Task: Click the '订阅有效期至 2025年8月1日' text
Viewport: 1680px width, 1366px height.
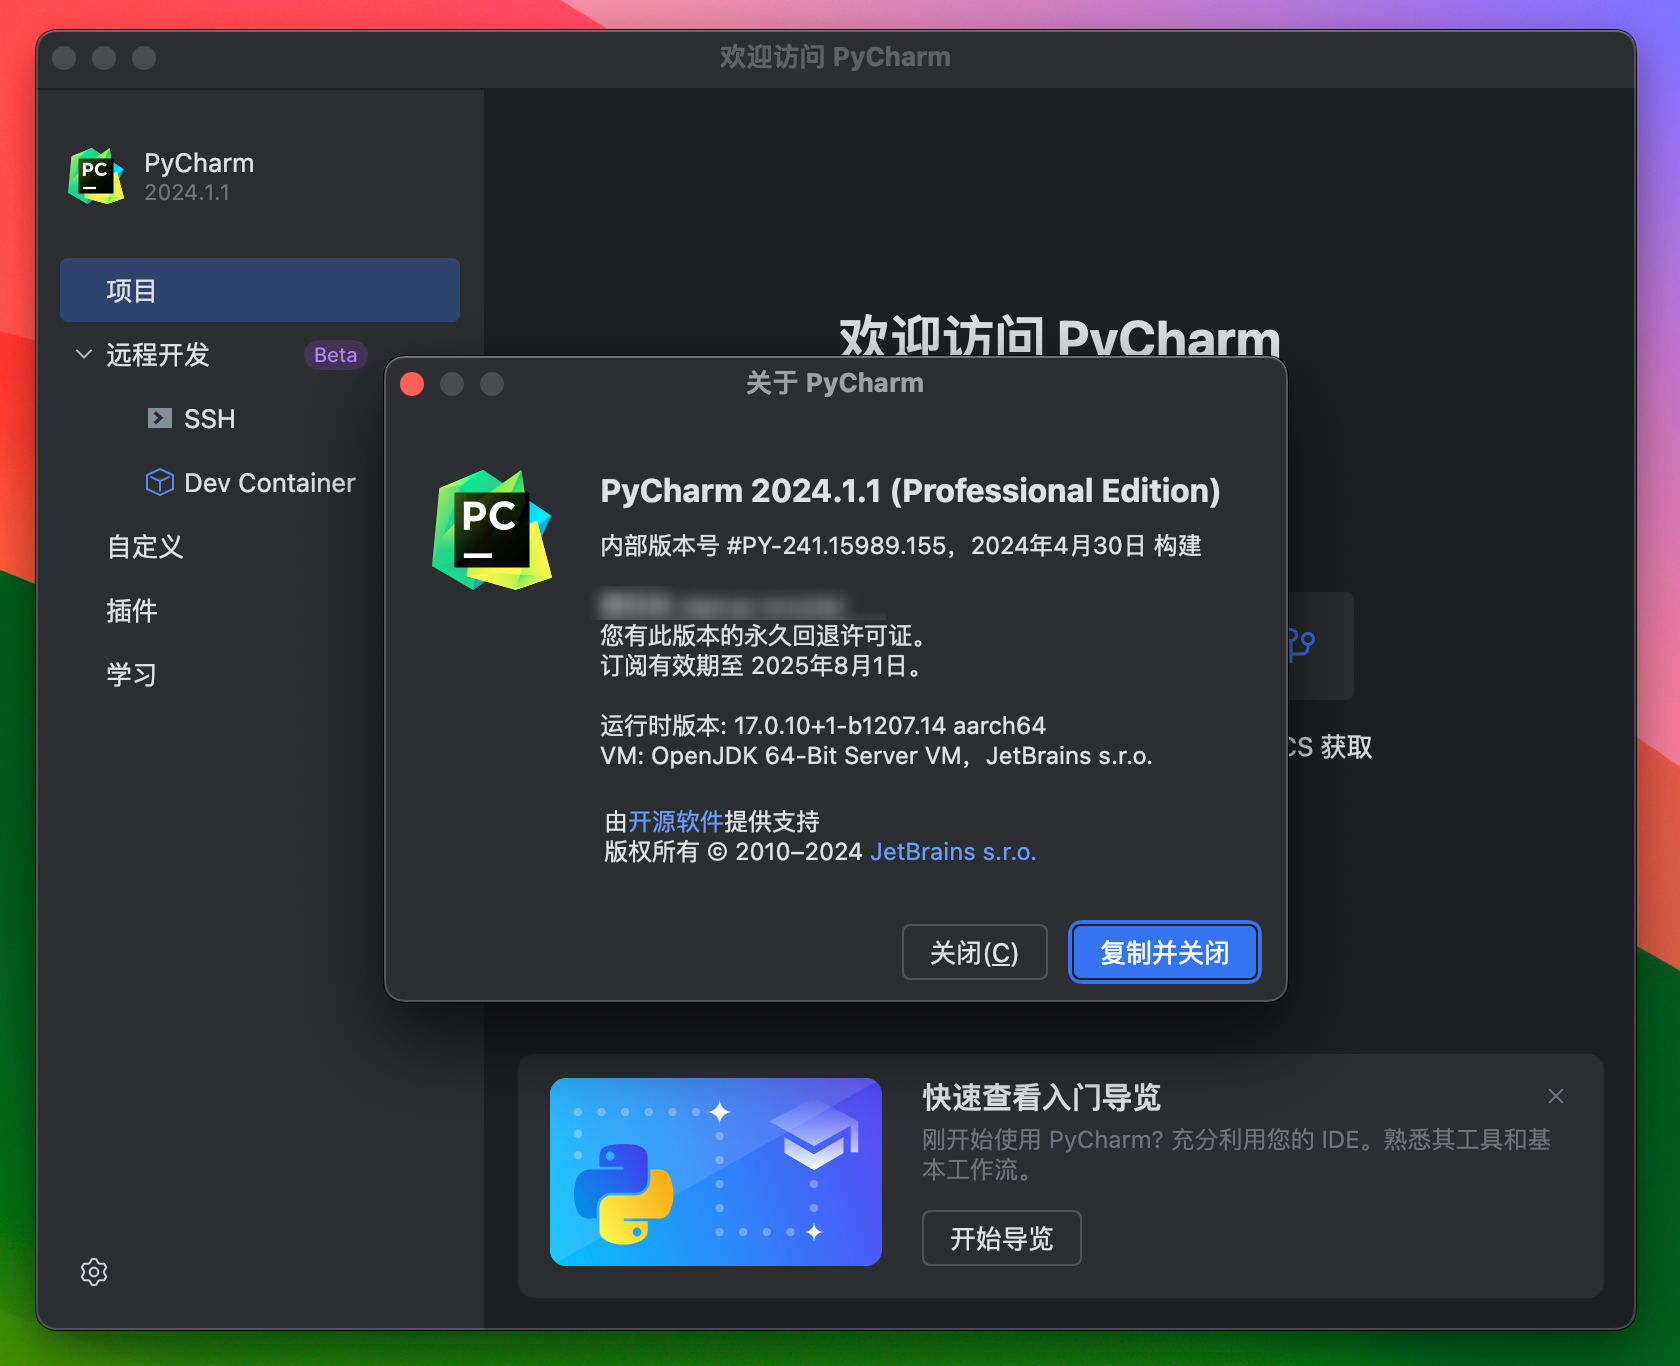Action: click(x=761, y=665)
